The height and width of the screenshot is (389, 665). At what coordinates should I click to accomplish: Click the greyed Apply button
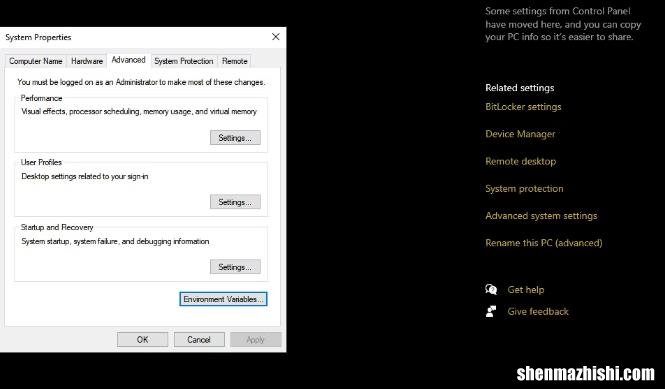point(255,339)
